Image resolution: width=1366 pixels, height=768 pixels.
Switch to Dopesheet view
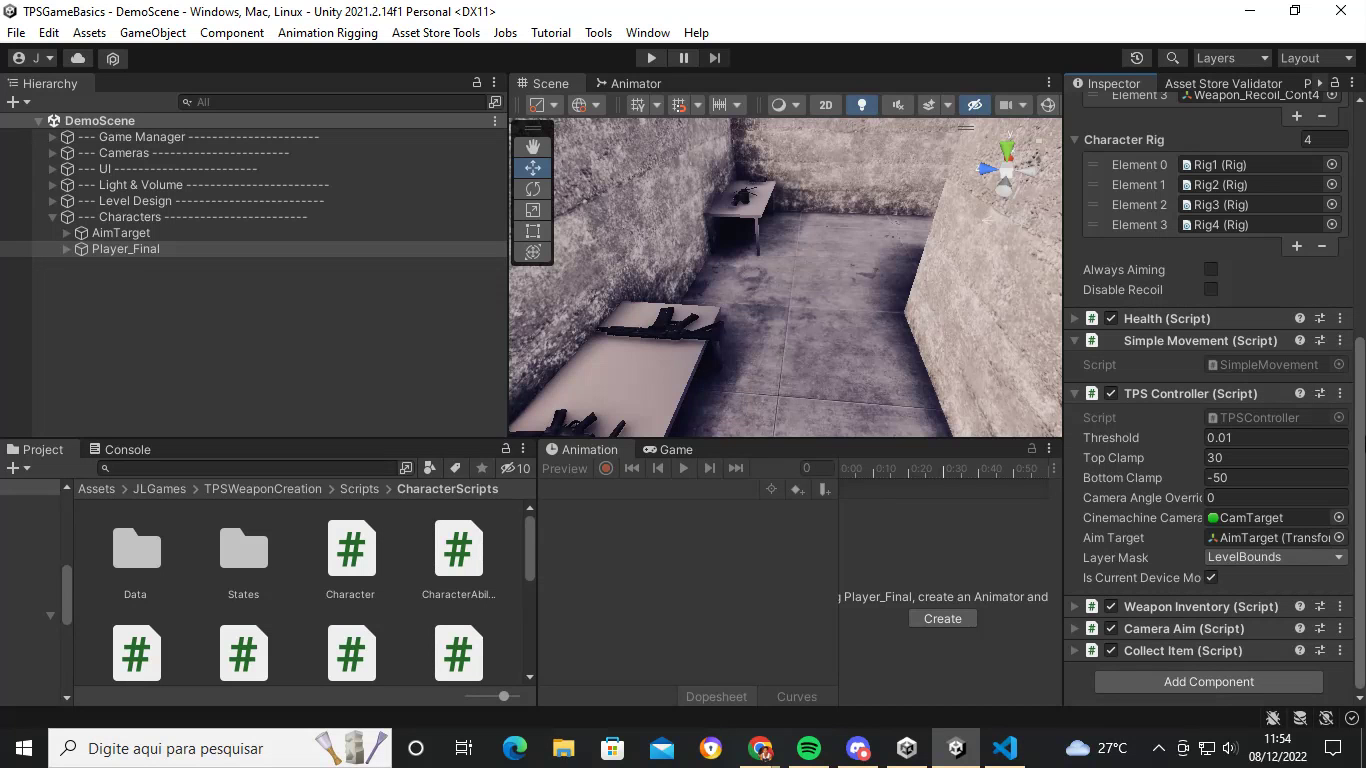pyautogui.click(x=716, y=696)
